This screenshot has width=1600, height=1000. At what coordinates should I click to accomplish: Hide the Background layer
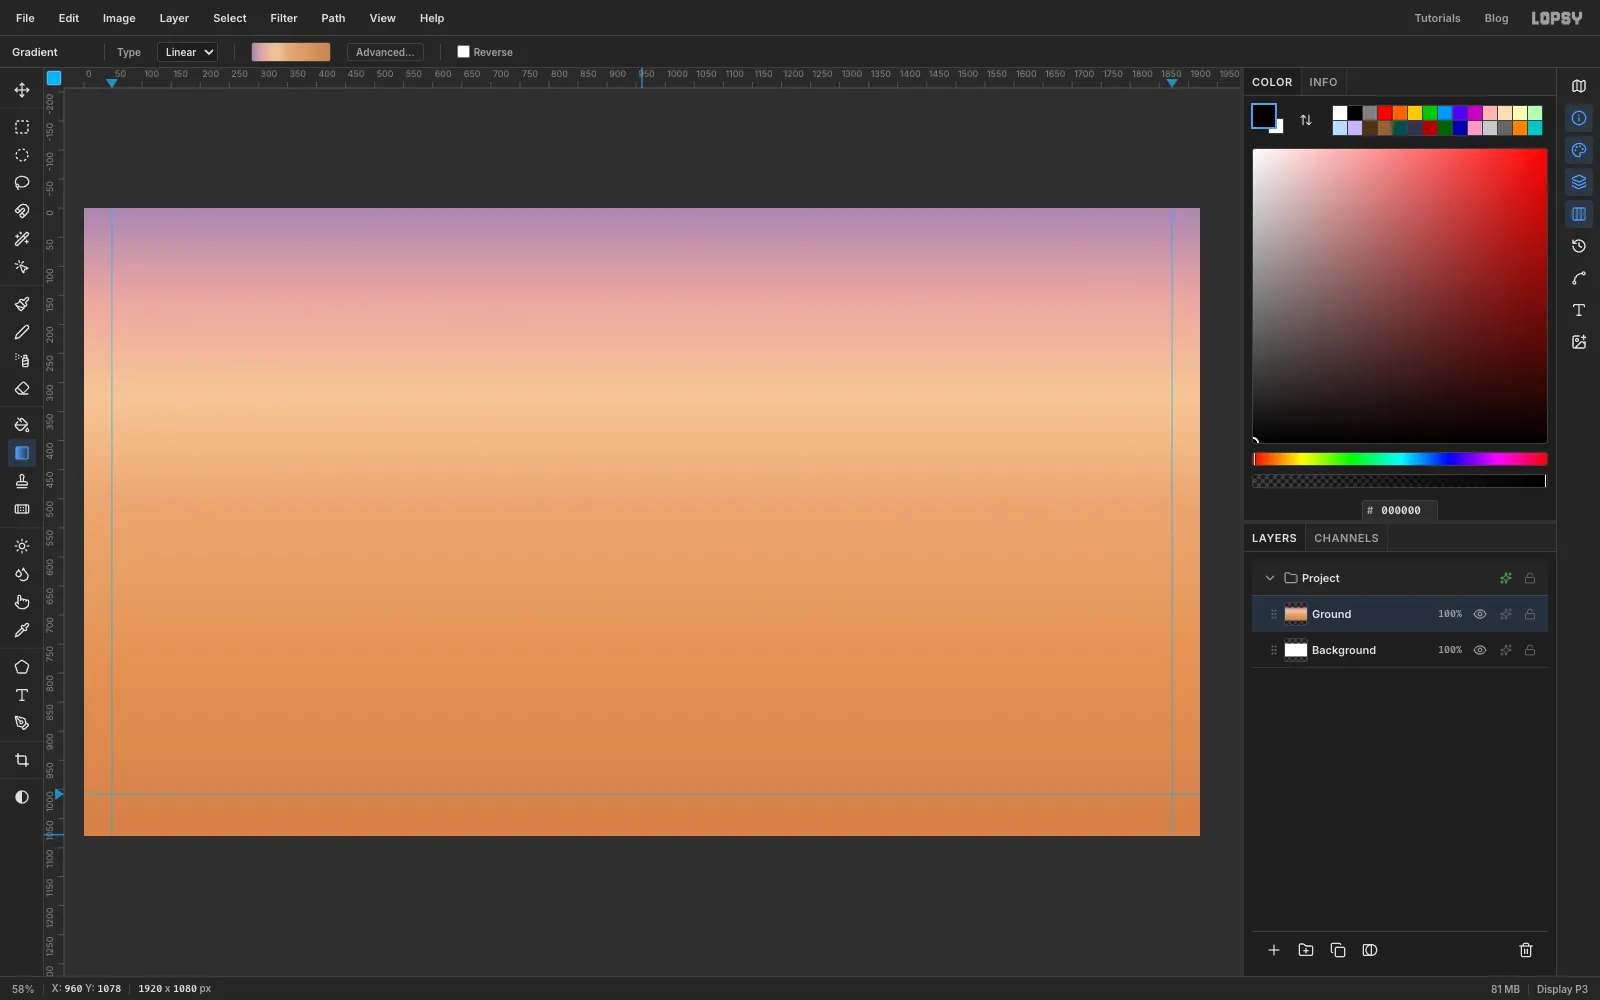[x=1480, y=650]
